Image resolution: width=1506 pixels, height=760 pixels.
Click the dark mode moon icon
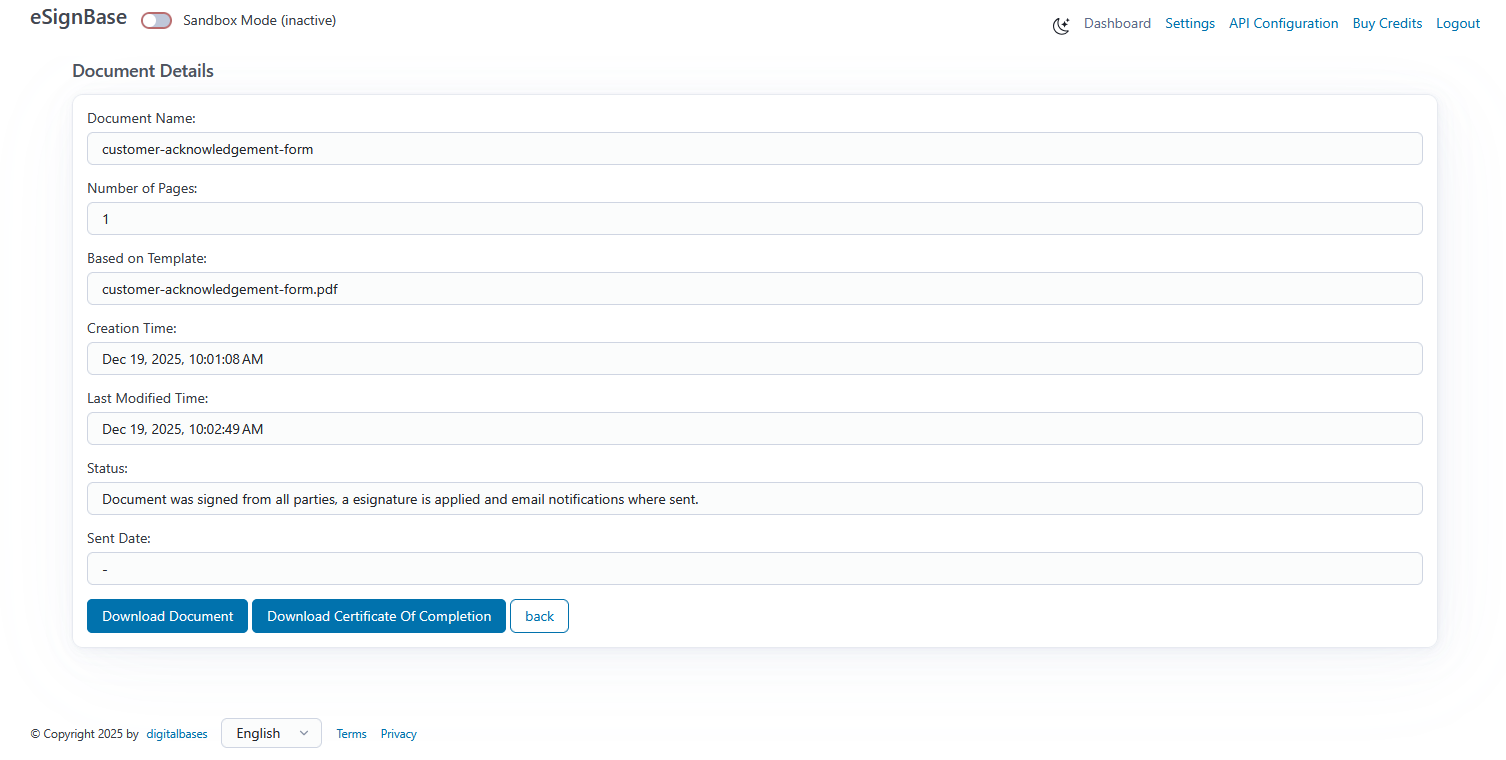point(1061,25)
